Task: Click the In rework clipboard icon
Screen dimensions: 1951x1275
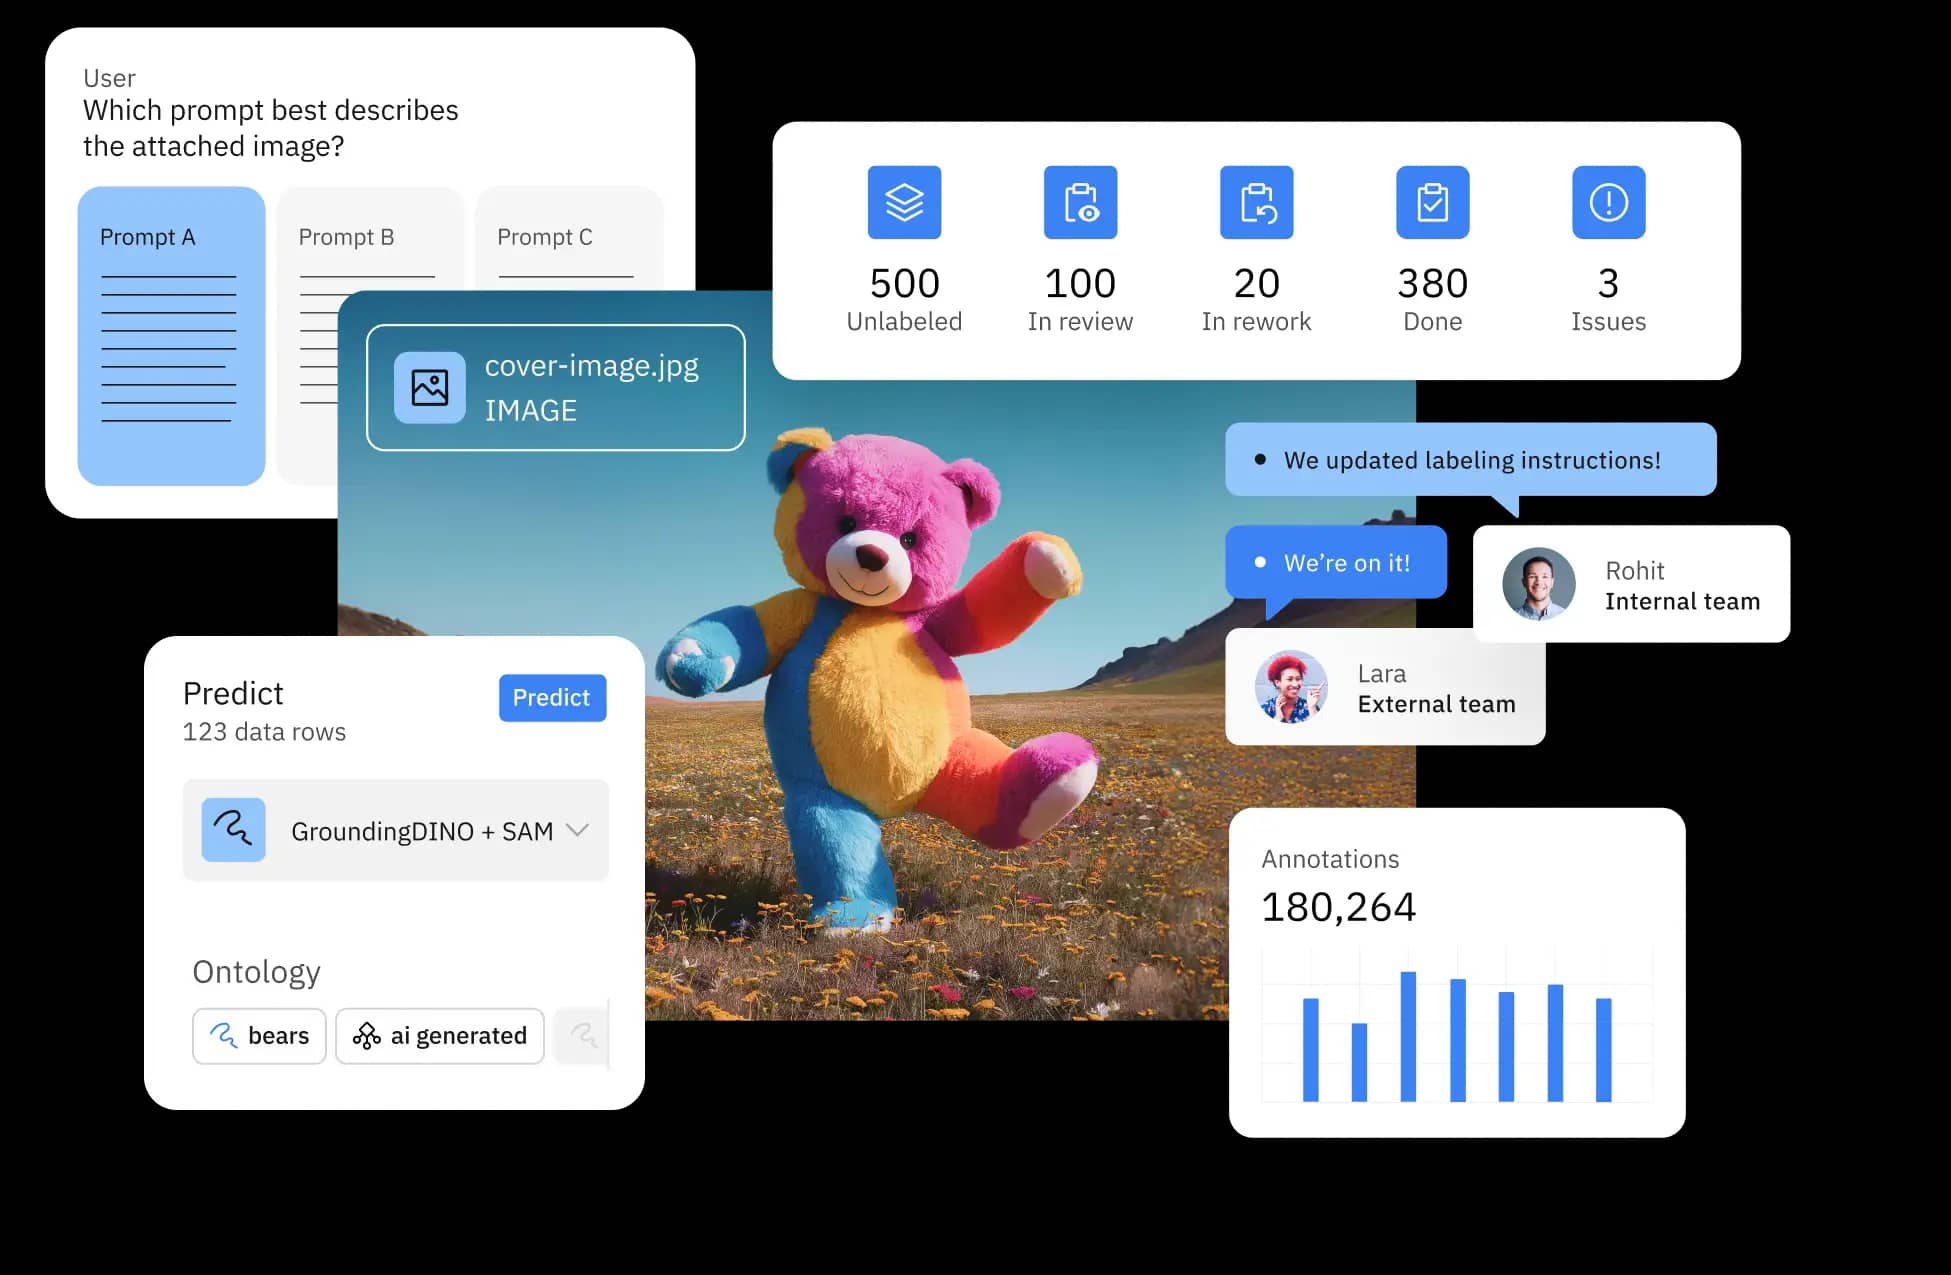Action: [x=1256, y=202]
